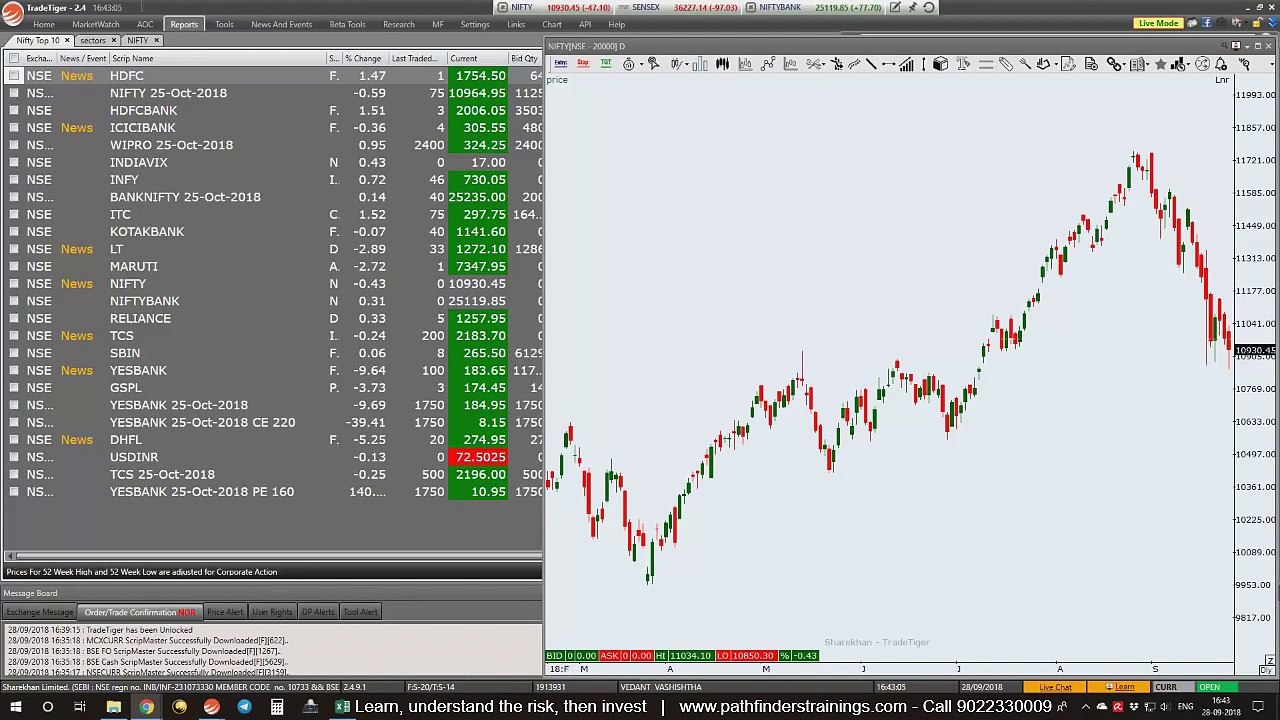Viewport: 1280px width, 720px height.
Task: Click the paperclip icon in chart toolbar
Action: [x=1006, y=64]
